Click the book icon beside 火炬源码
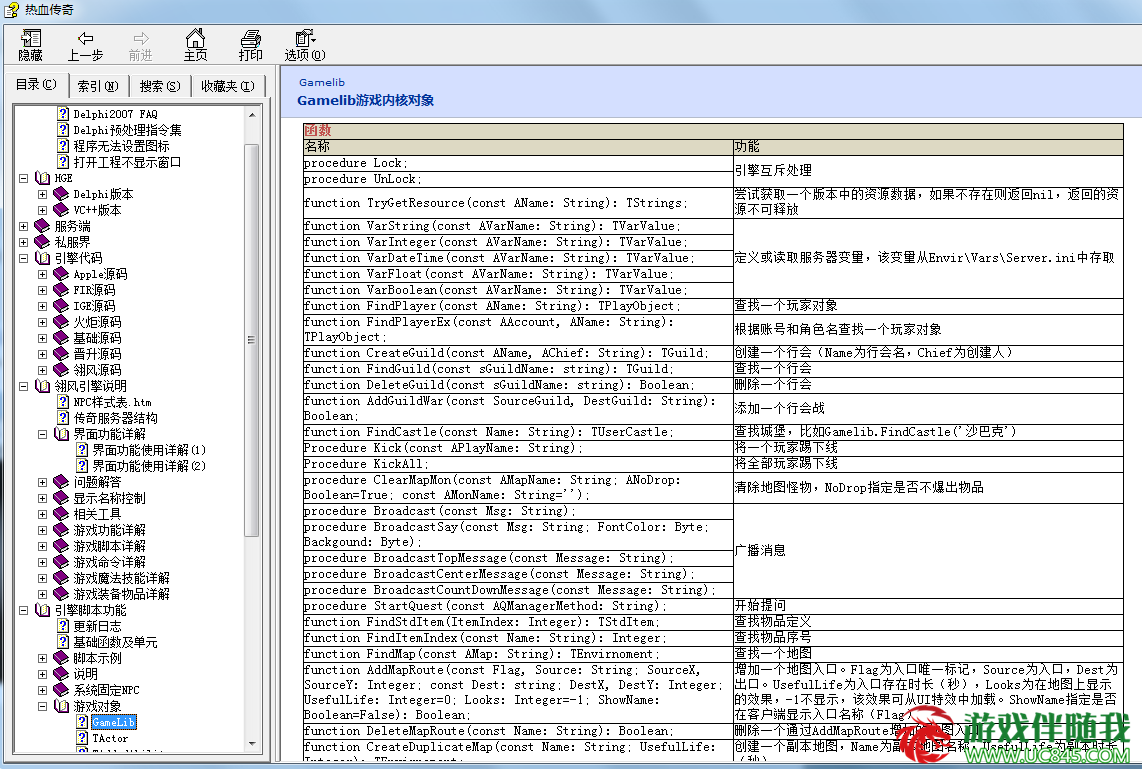The height and width of the screenshot is (769, 1142). click(62, 322)
